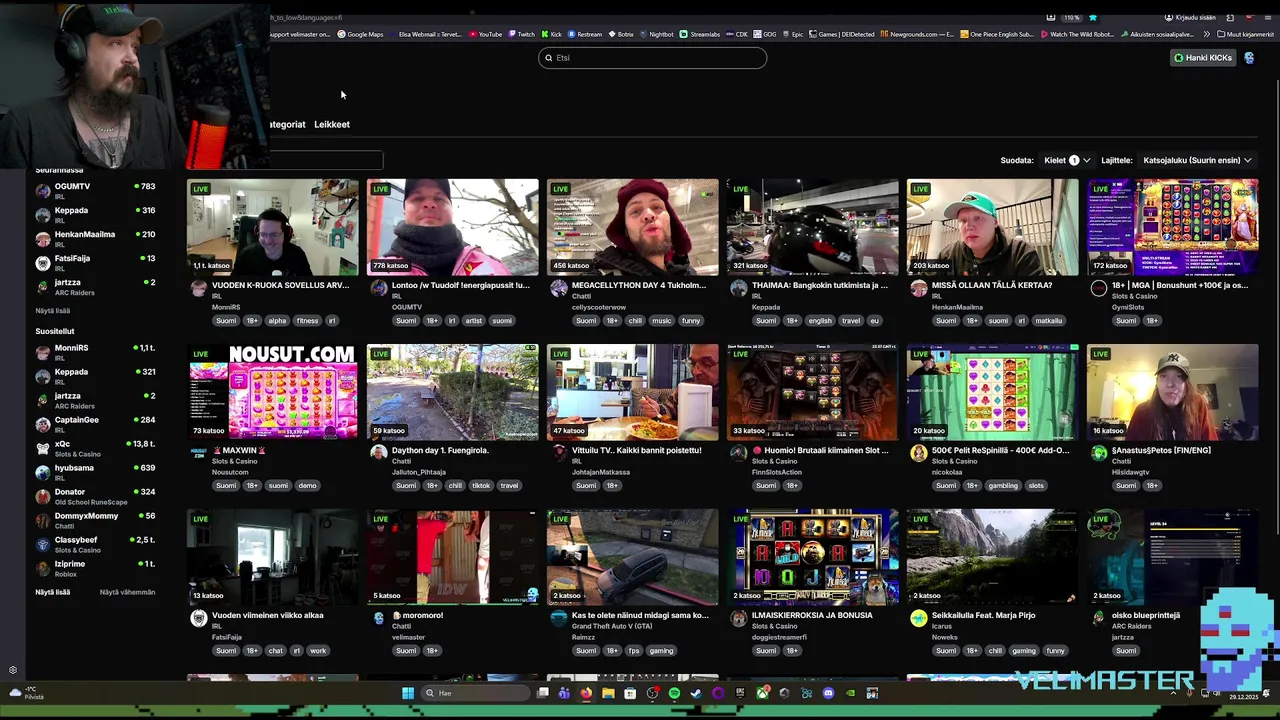Open xQc in recommended sidebar
This screenshot has height=720, width=1280.
tap(96, 448)
